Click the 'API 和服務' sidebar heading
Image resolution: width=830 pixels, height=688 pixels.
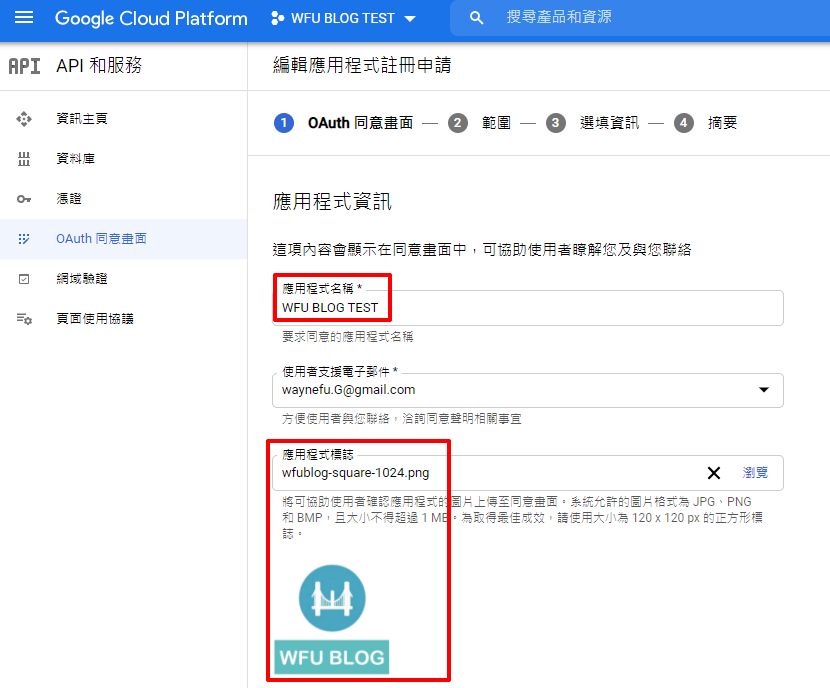point(99,66)
